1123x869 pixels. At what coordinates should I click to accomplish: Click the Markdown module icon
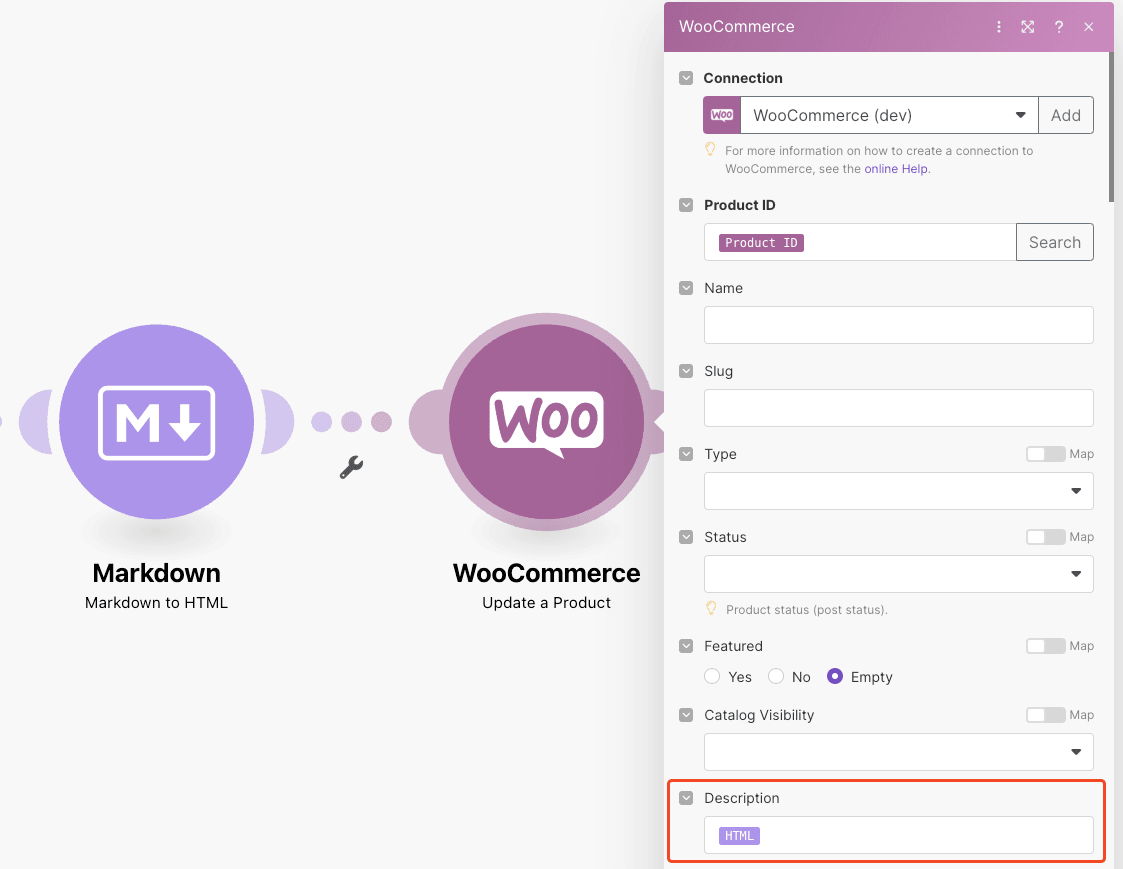click(156, 422)
